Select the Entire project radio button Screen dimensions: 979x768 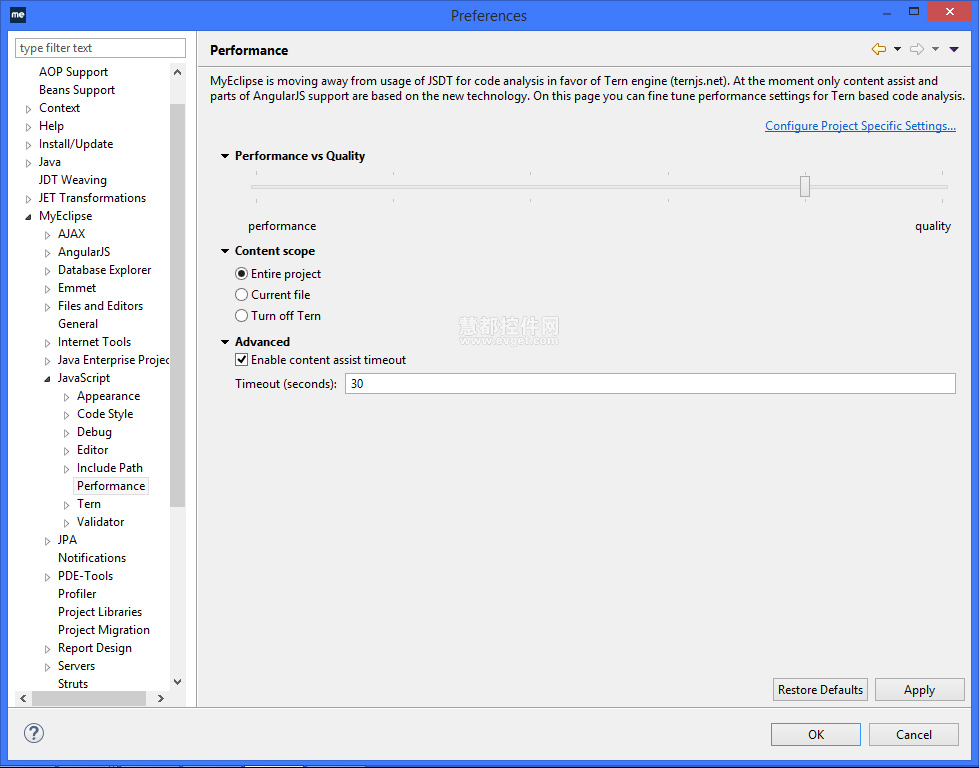pos(242,274)
